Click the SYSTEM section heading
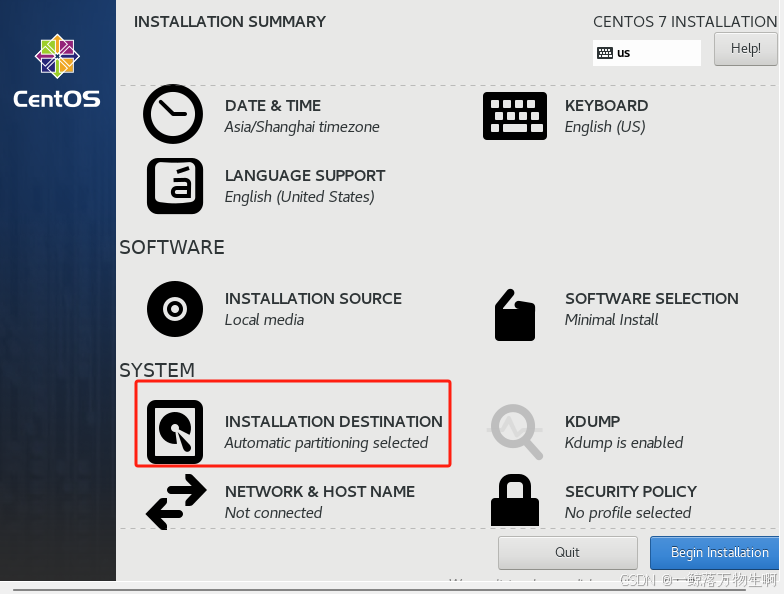784x594 pixels. click(157, 370)
